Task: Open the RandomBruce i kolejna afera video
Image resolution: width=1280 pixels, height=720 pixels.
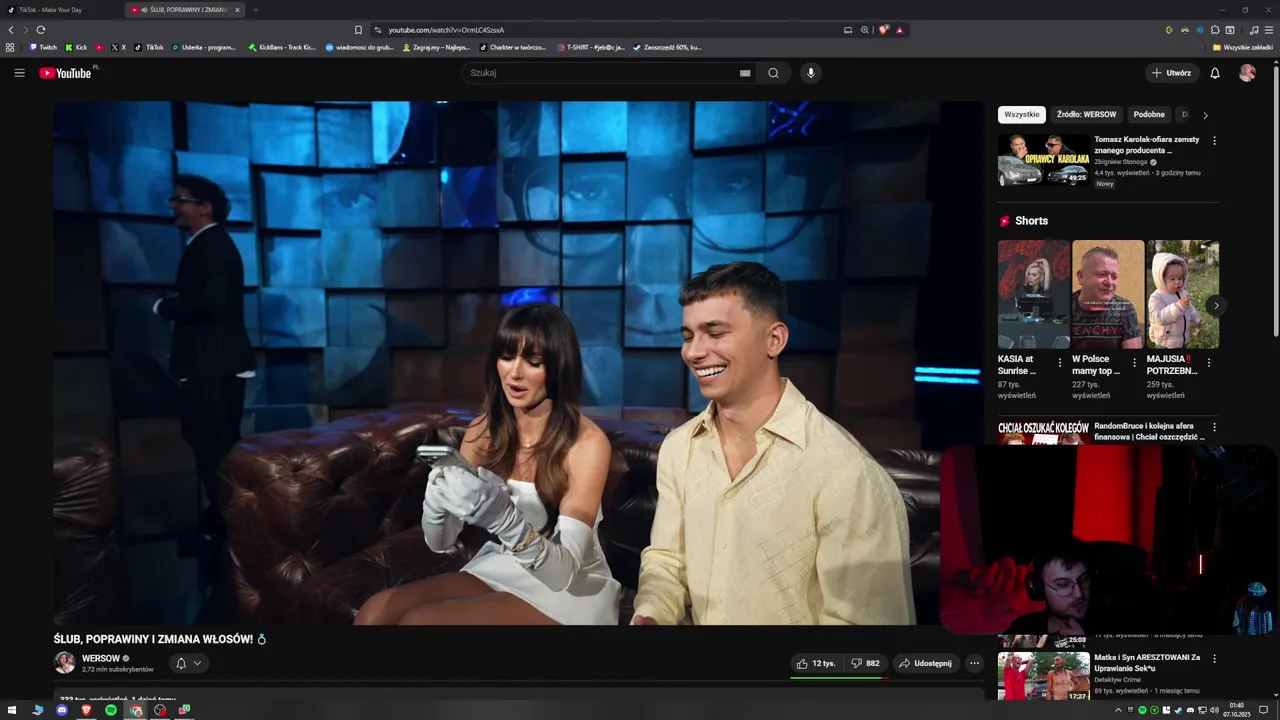Action: coord(1149,431)
